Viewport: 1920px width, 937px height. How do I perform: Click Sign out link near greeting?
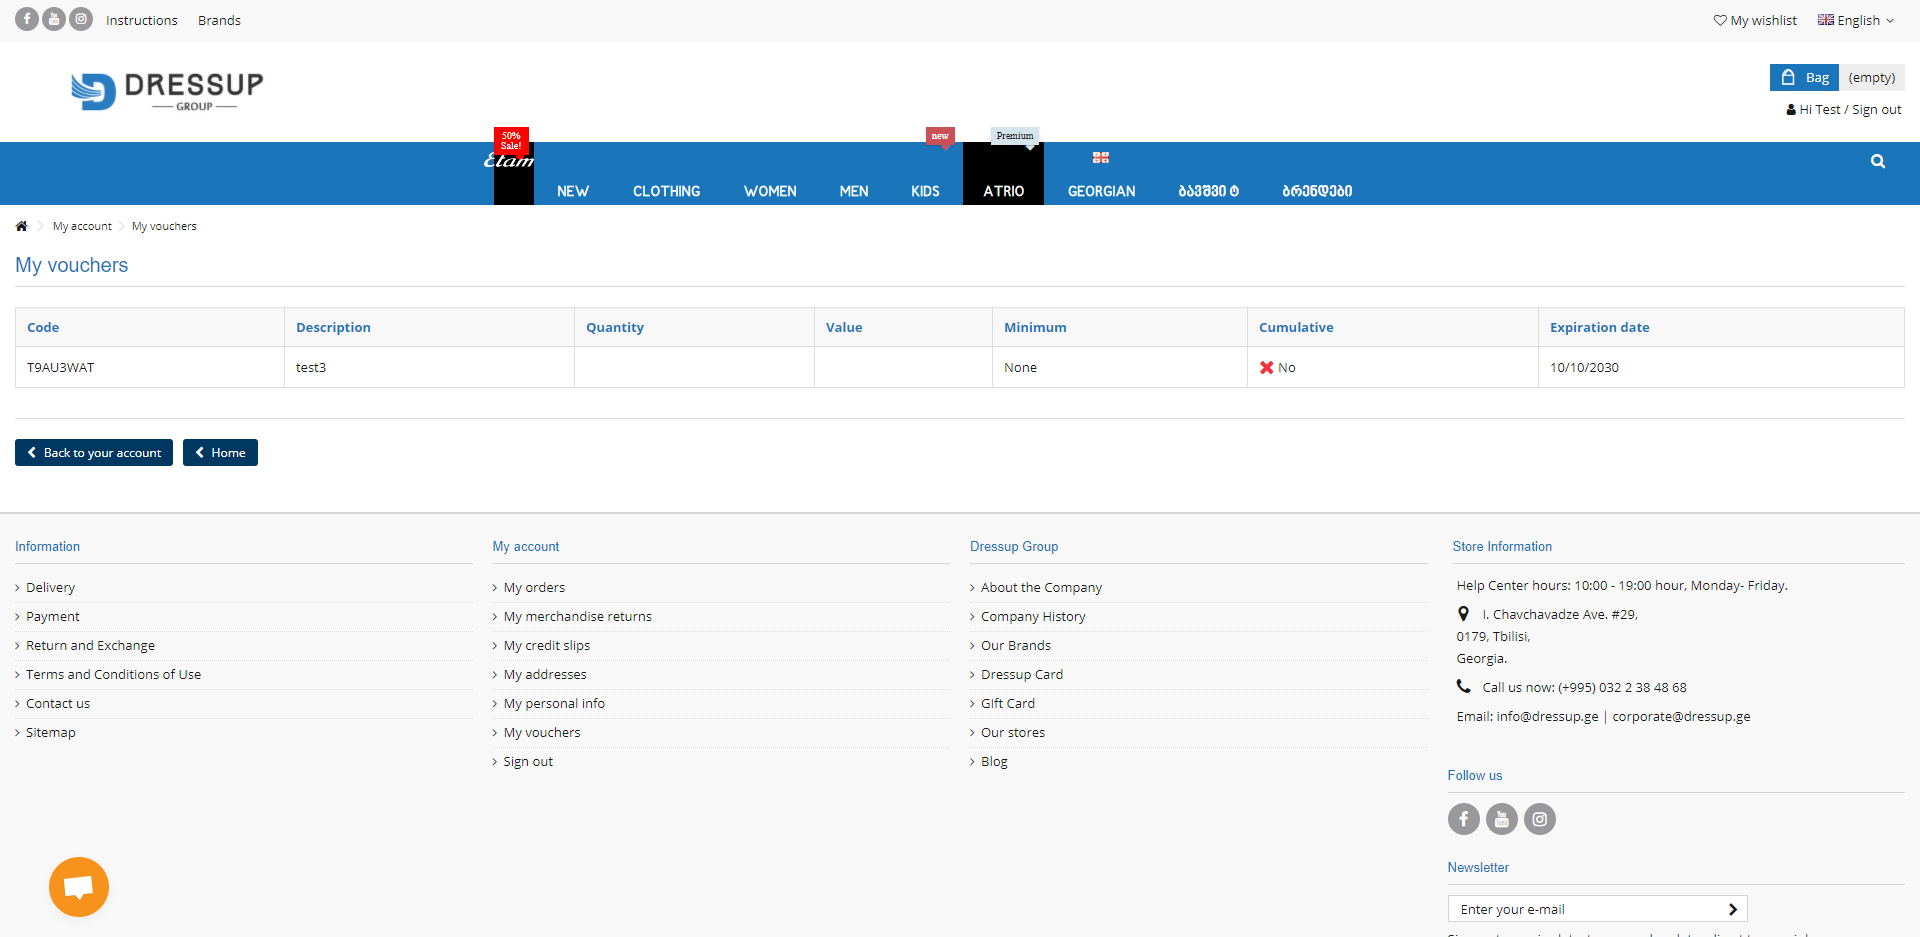1876,110
